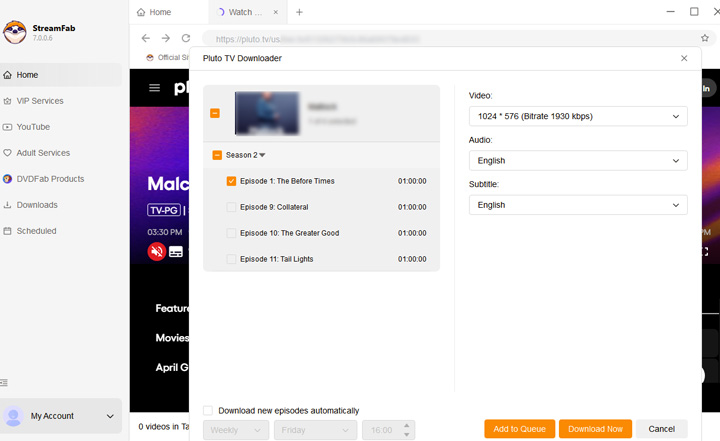
Task: Decrease the 16:00 time with down arrow
Action: [x=406, y=435]
